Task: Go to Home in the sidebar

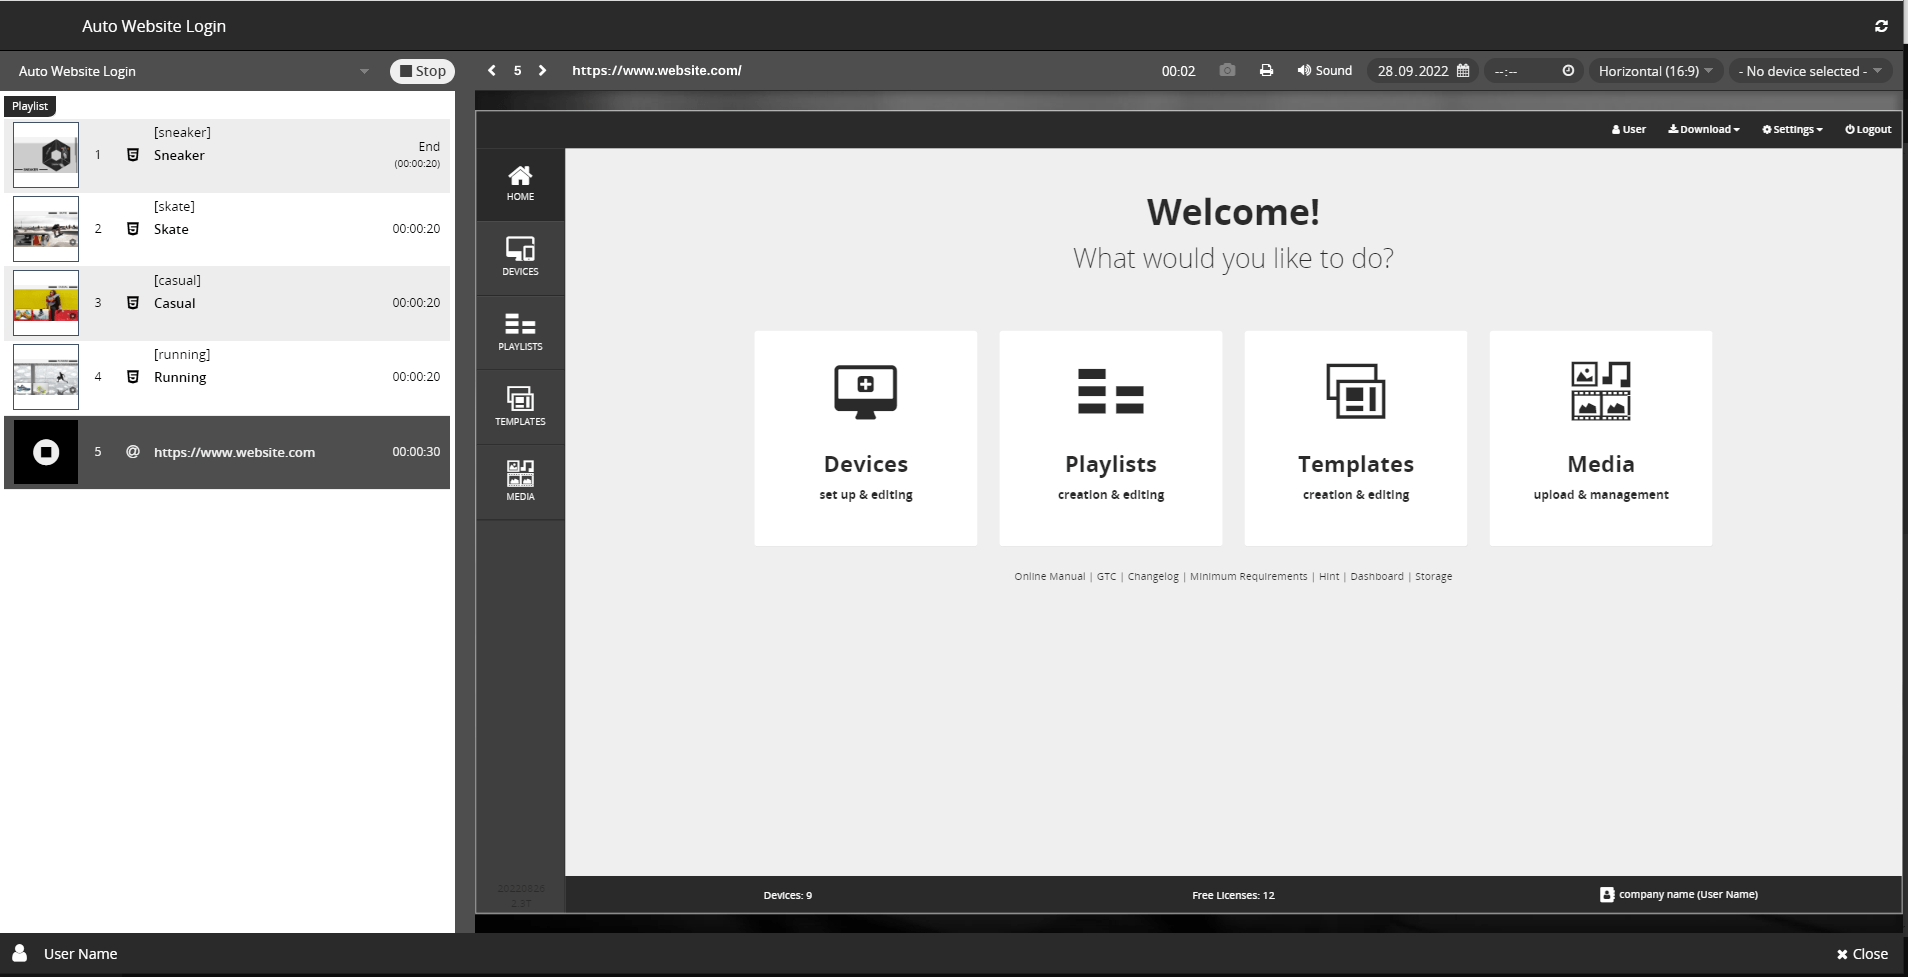Action: (520, 183)
